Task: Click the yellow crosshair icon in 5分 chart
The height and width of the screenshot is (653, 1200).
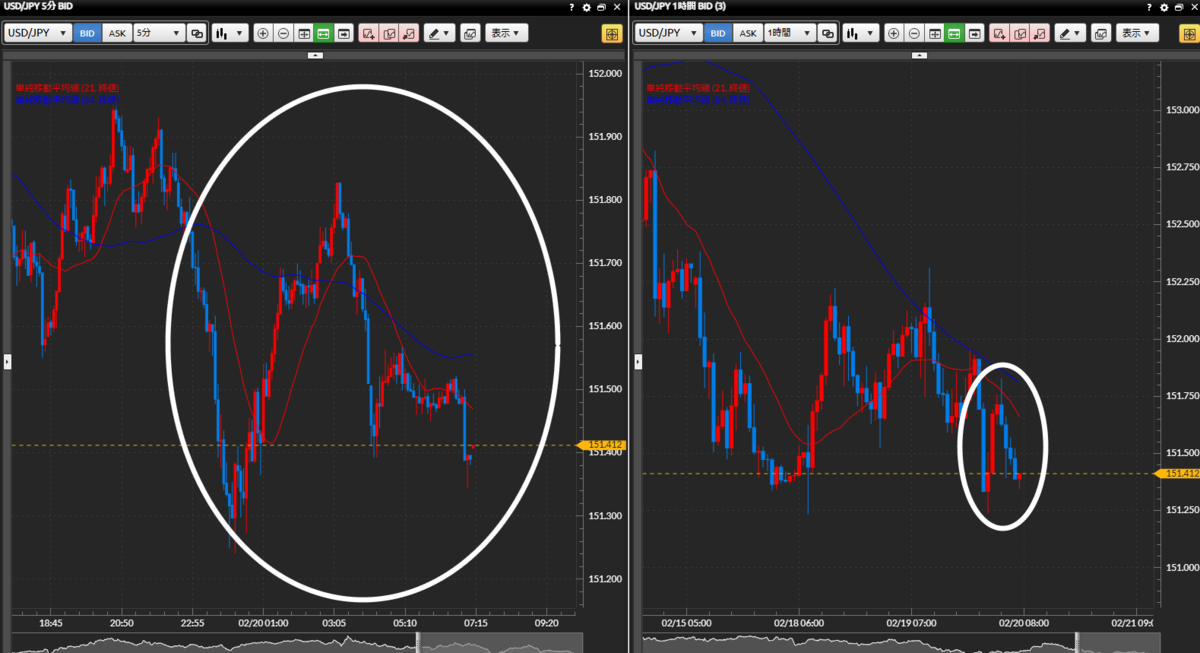Action: pyautogui.click(x=612, y=33)
